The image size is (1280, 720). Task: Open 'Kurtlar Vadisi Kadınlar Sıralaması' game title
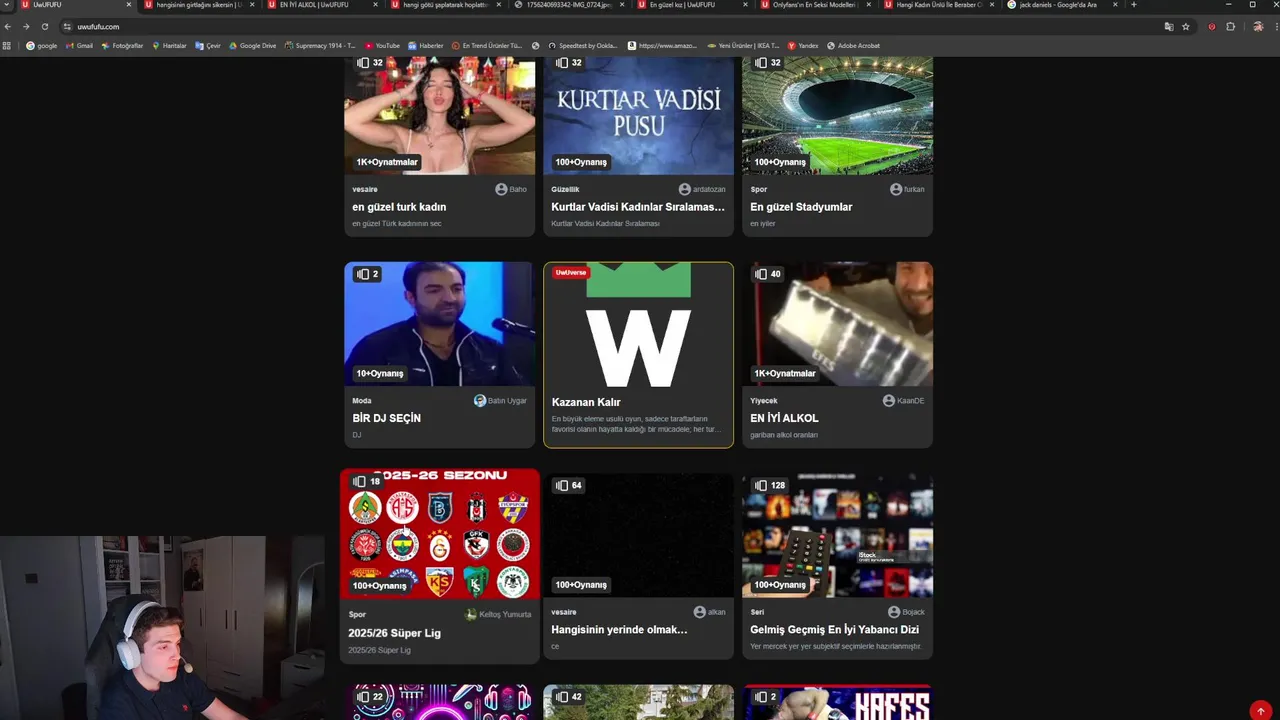(x=638, y=207)
